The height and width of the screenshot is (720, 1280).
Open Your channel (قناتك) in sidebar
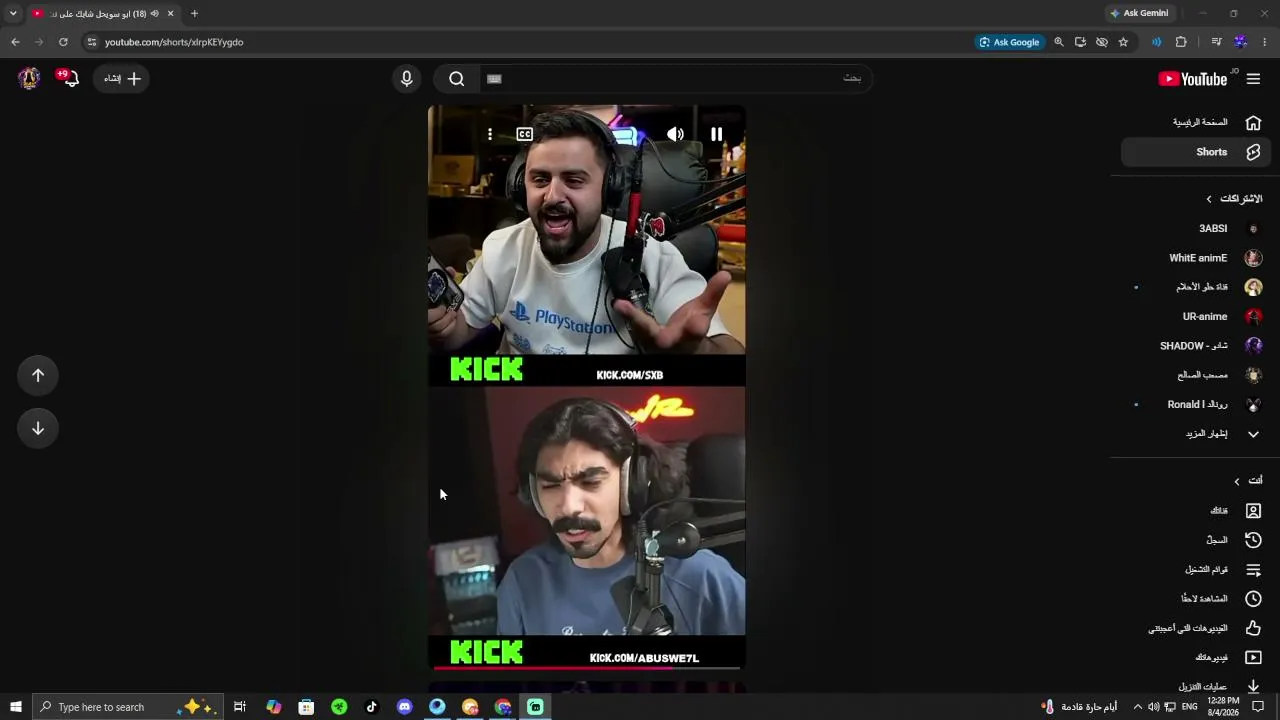(x=1196, y=511)
